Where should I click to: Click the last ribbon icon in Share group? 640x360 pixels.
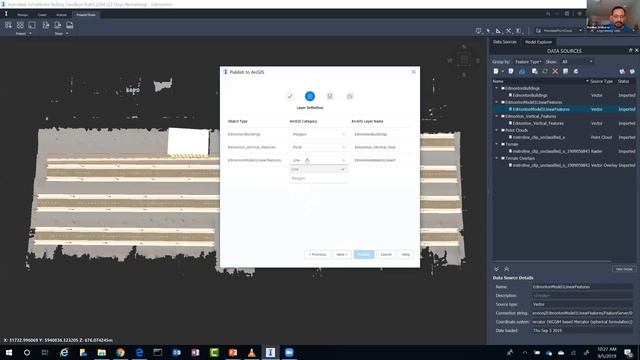(70, 25)
